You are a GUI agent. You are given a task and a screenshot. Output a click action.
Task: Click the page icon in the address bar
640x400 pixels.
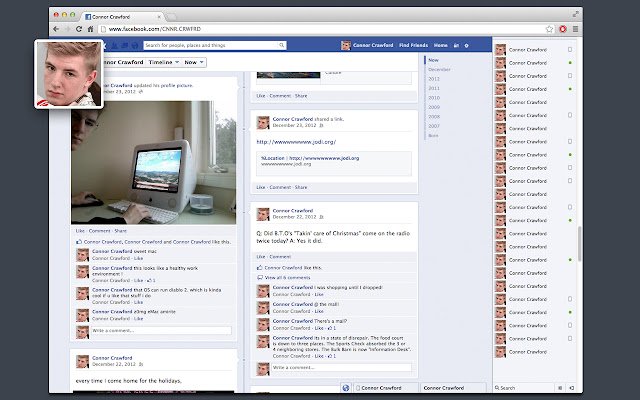coord(103,29)
